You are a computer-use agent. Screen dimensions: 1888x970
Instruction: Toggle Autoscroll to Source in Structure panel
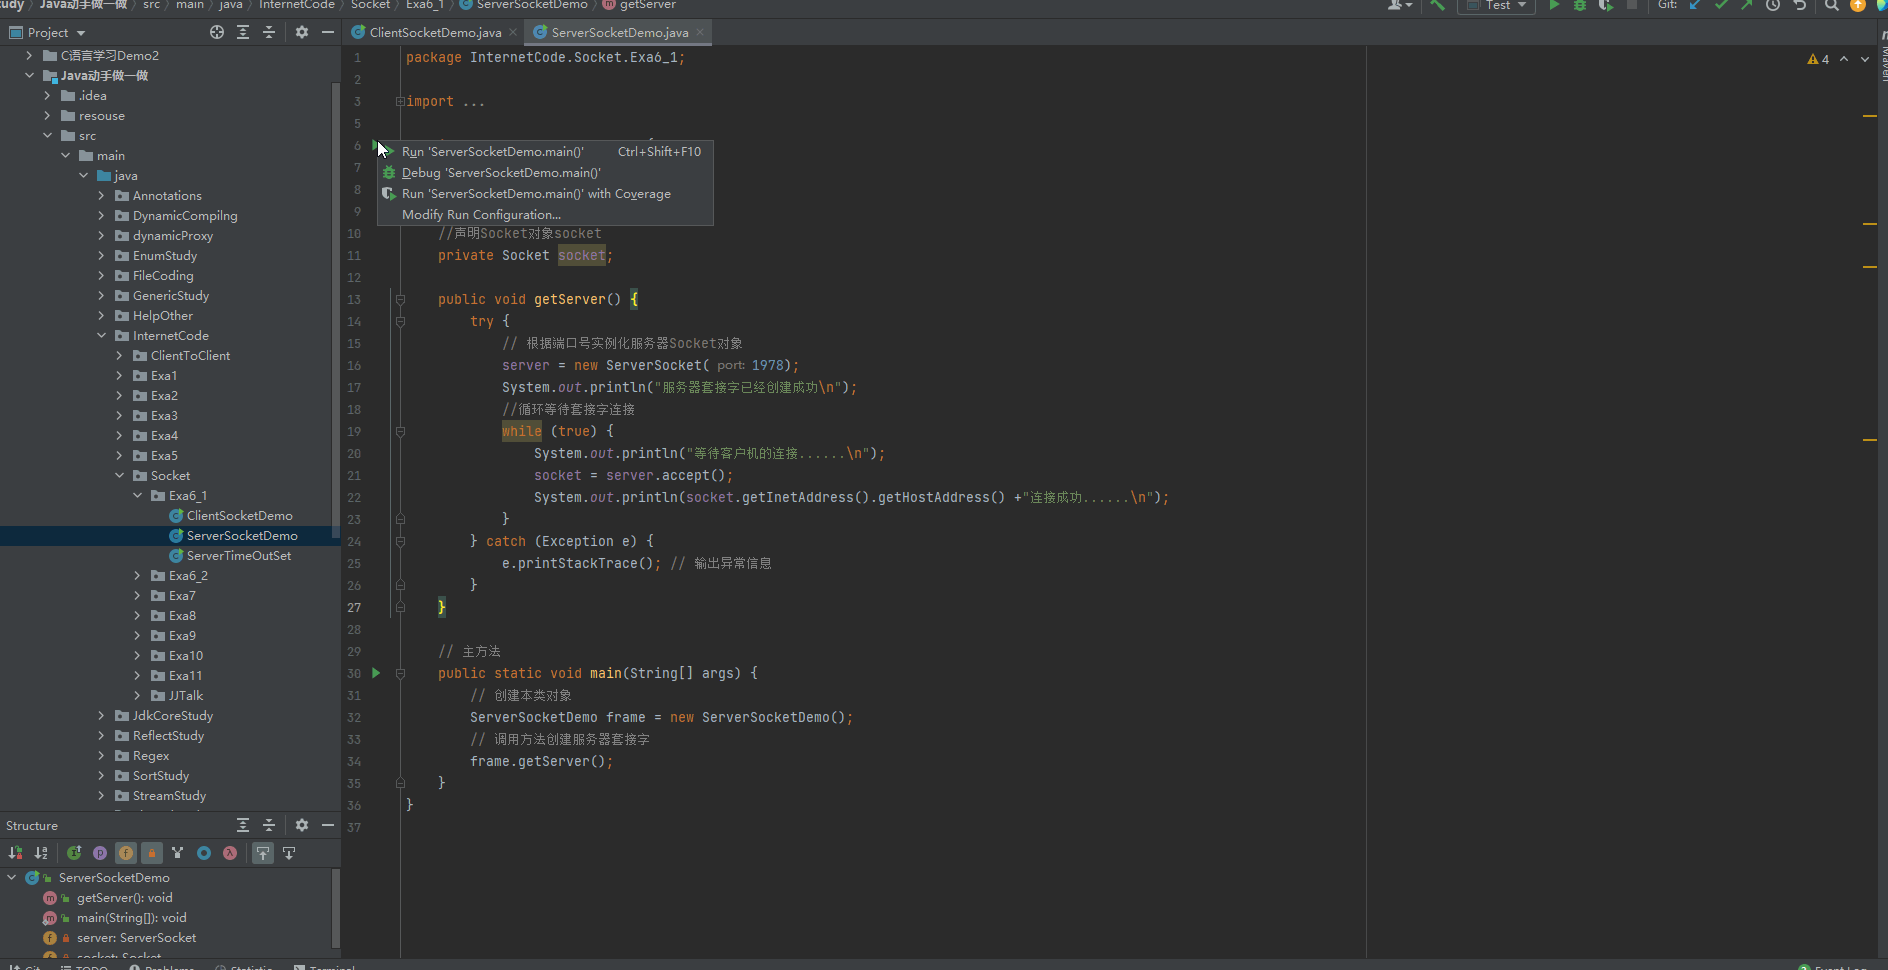click(263, 853)
